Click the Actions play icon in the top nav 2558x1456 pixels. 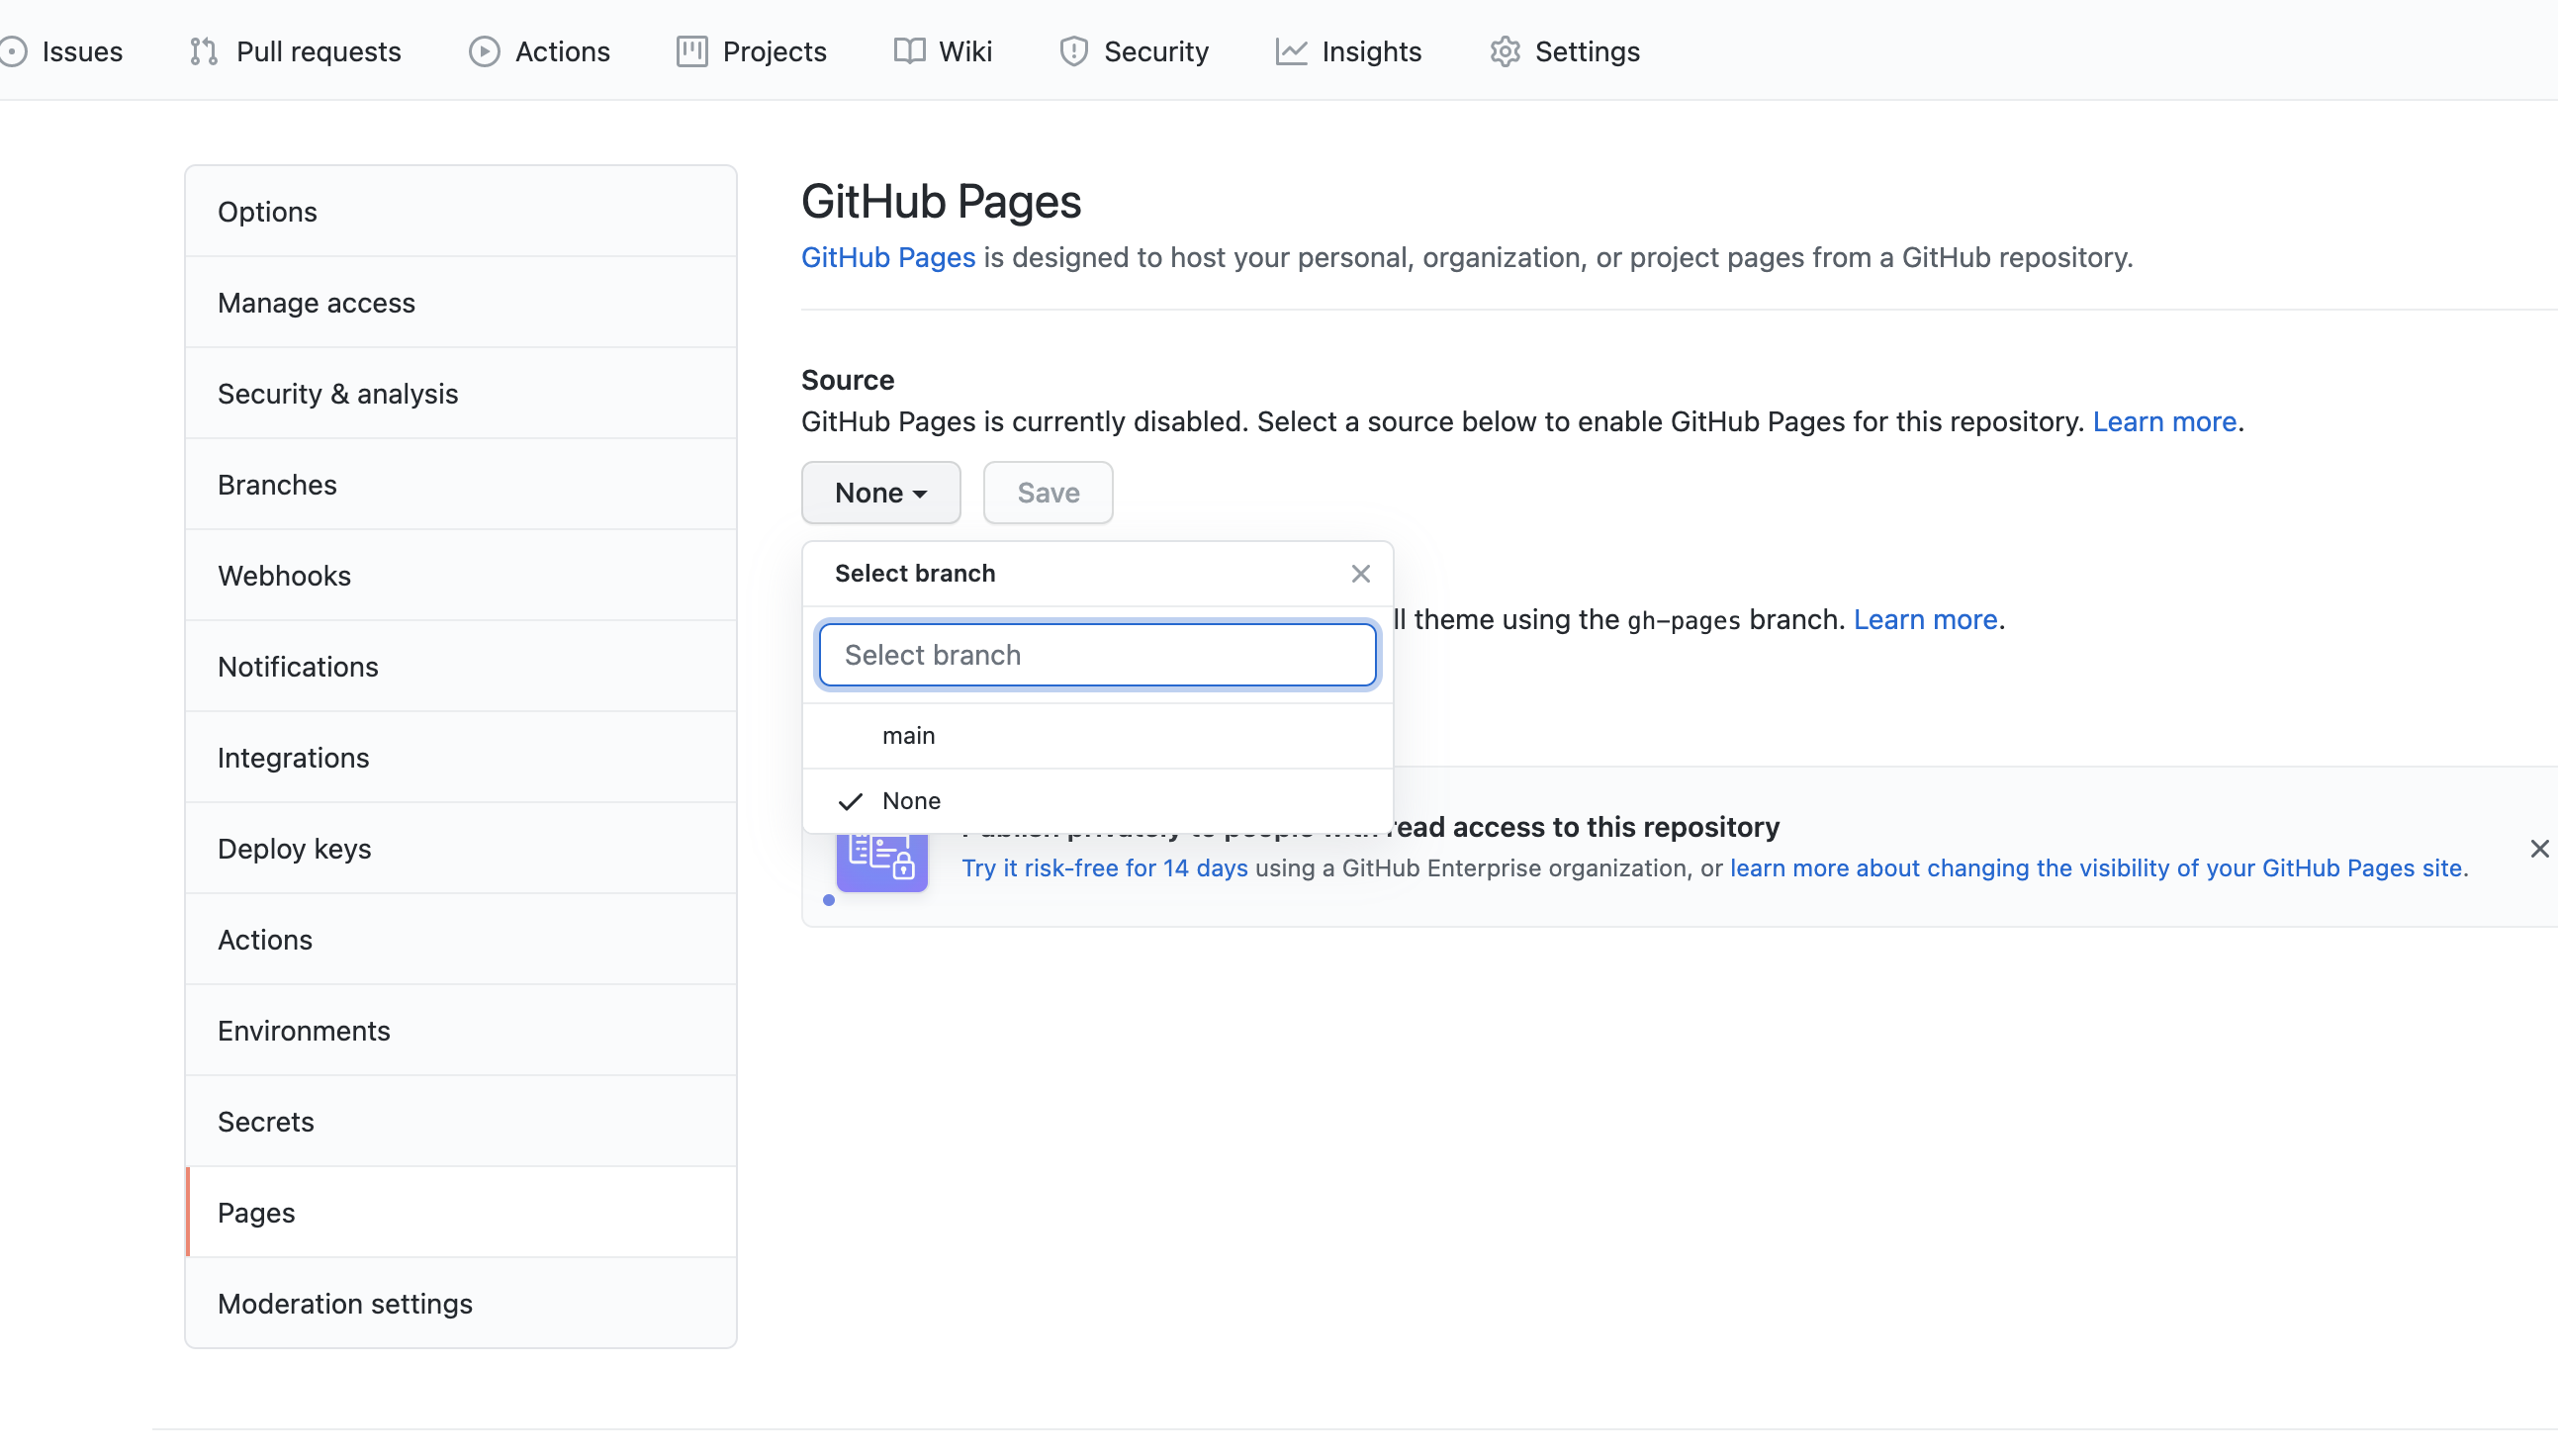point(484,51)
